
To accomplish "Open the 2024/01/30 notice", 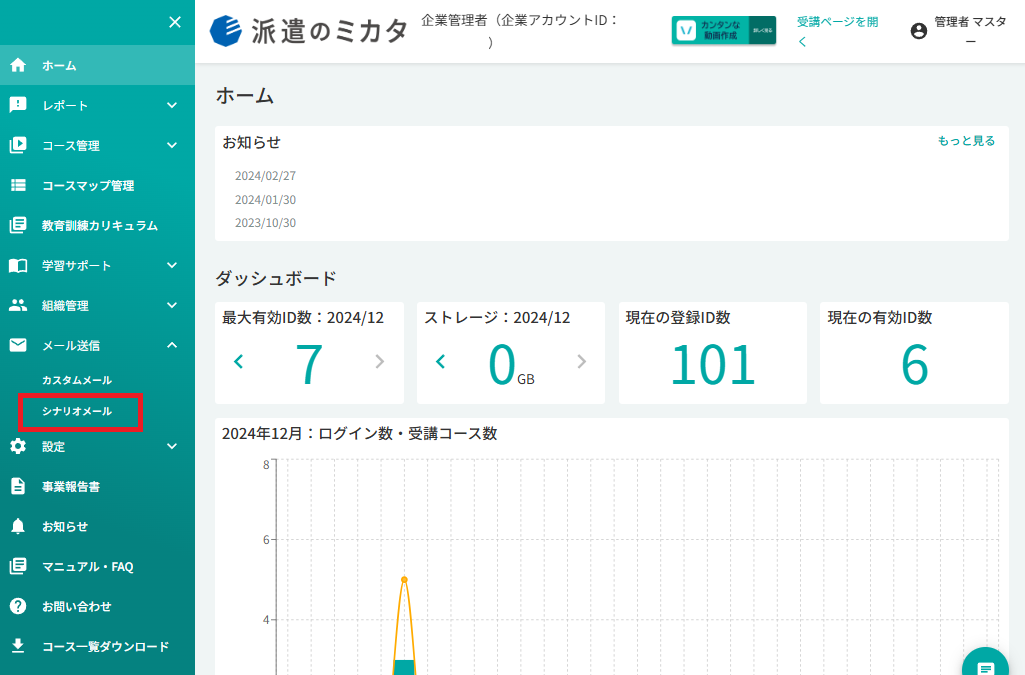I will (265, 199).
